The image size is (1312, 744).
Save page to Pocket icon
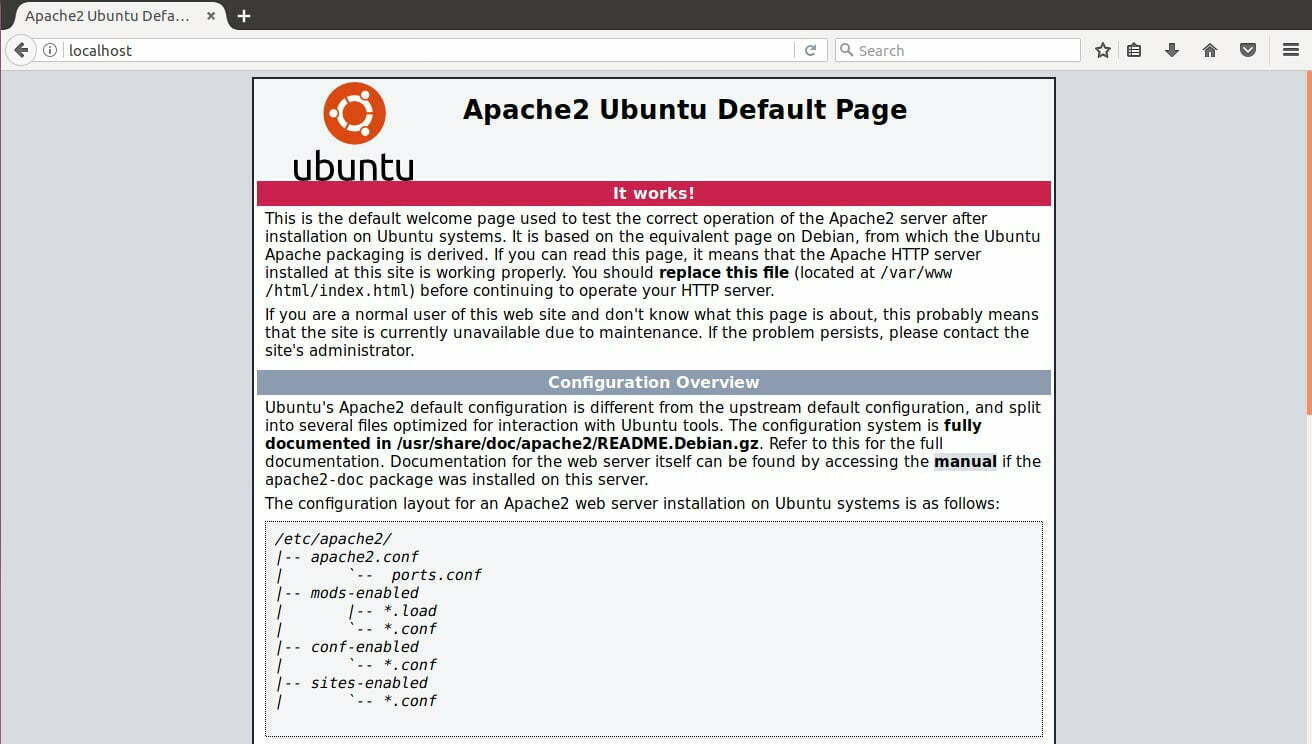coord(1248,50)
